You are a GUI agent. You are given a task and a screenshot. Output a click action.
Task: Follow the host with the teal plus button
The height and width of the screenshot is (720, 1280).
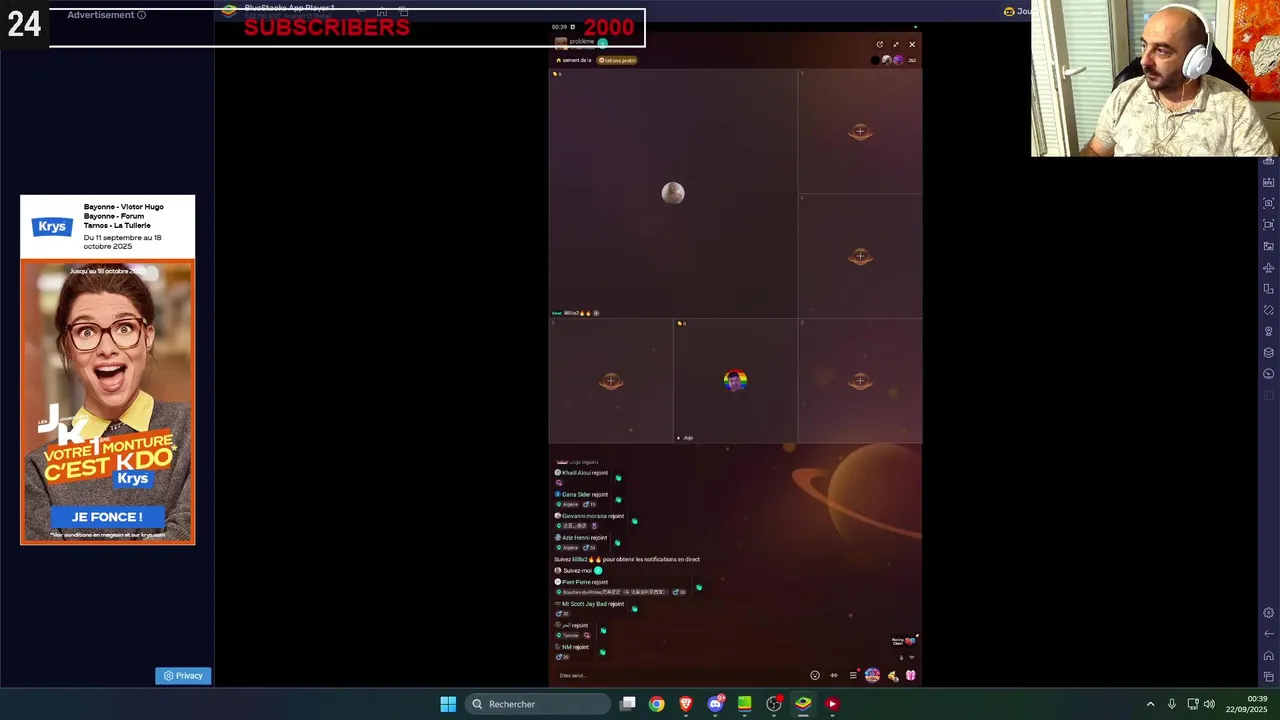602,42
